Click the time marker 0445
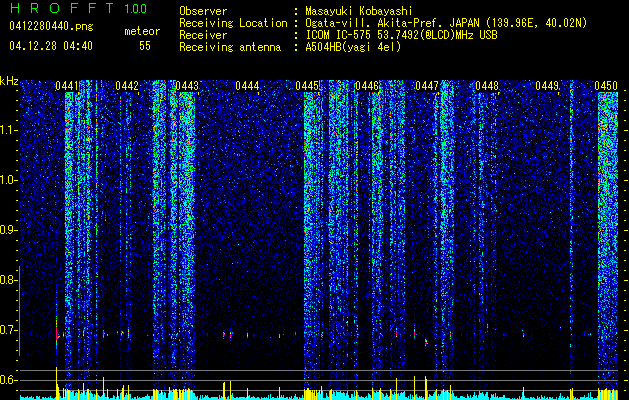Screen dimensions: 629x400 (307, 86)
